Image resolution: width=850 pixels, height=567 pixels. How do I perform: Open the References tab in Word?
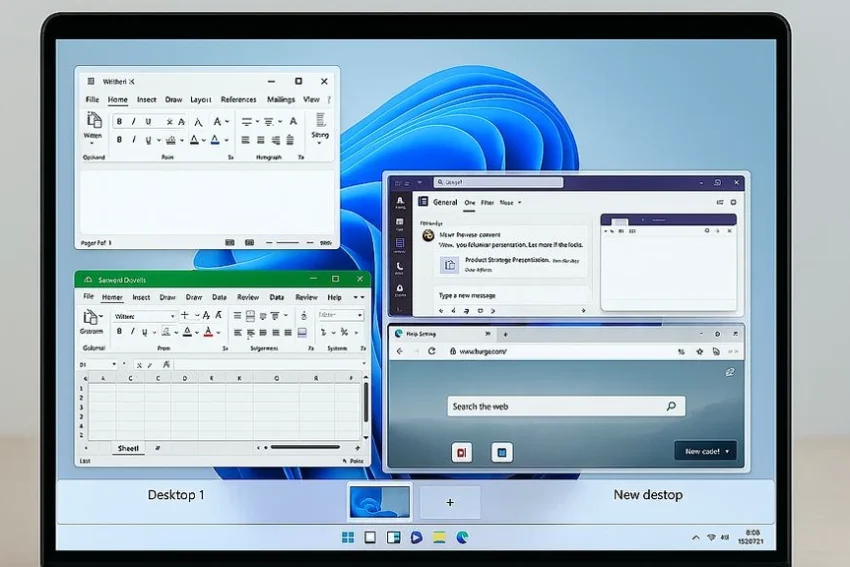pyautogui.click(x=239, y=100)
